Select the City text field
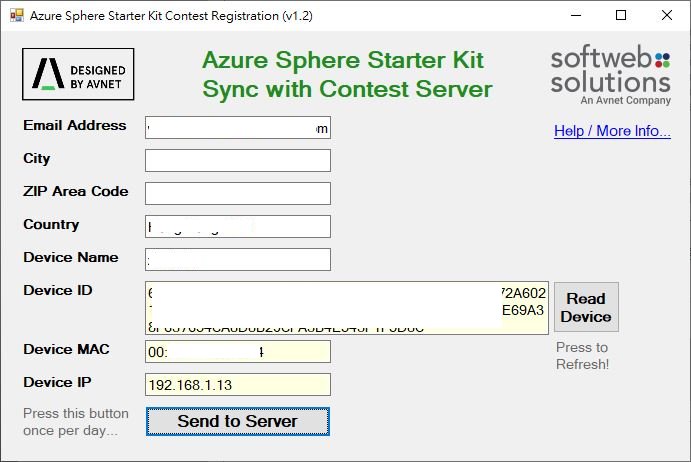Image resolution: width=691 pixels, height=462 pixels. coord(238,160)
